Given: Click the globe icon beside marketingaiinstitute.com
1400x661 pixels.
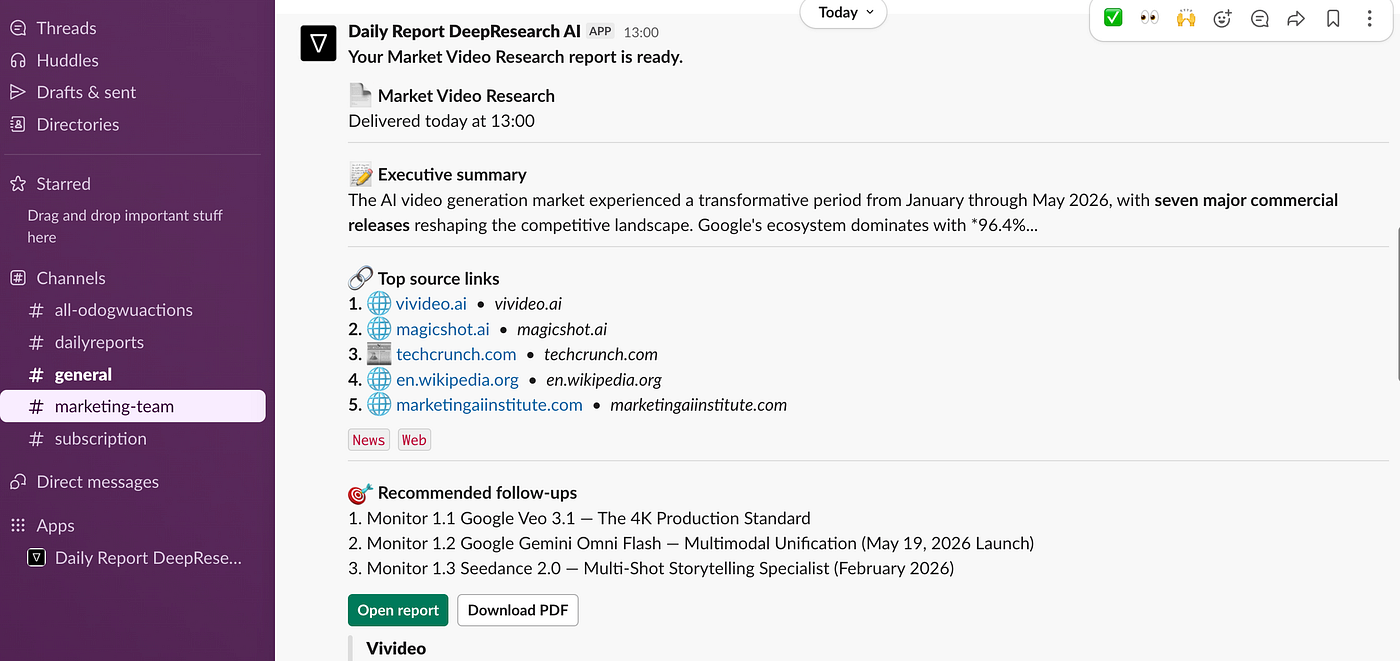Looking at the screenshot, I should pyautogui.click(x=379, y=405).
